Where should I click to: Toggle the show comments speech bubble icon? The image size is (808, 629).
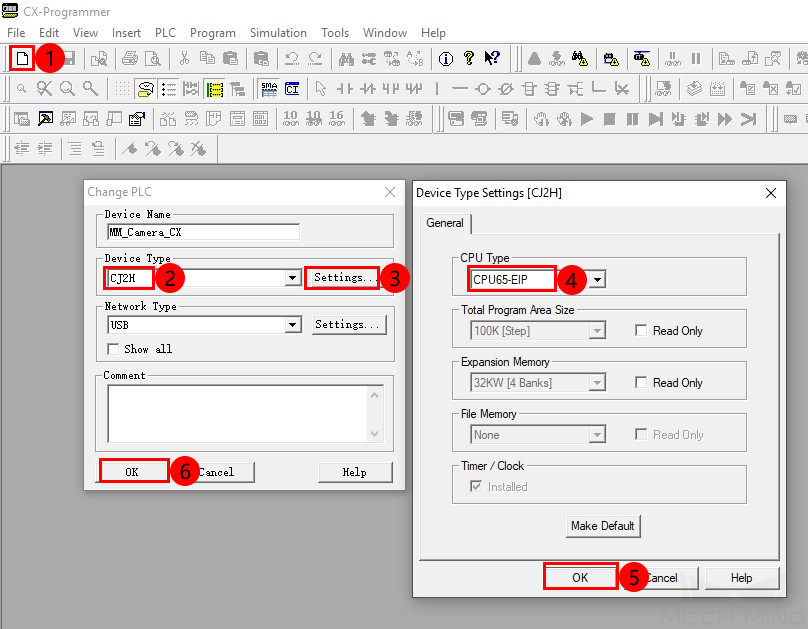[146, 89]
